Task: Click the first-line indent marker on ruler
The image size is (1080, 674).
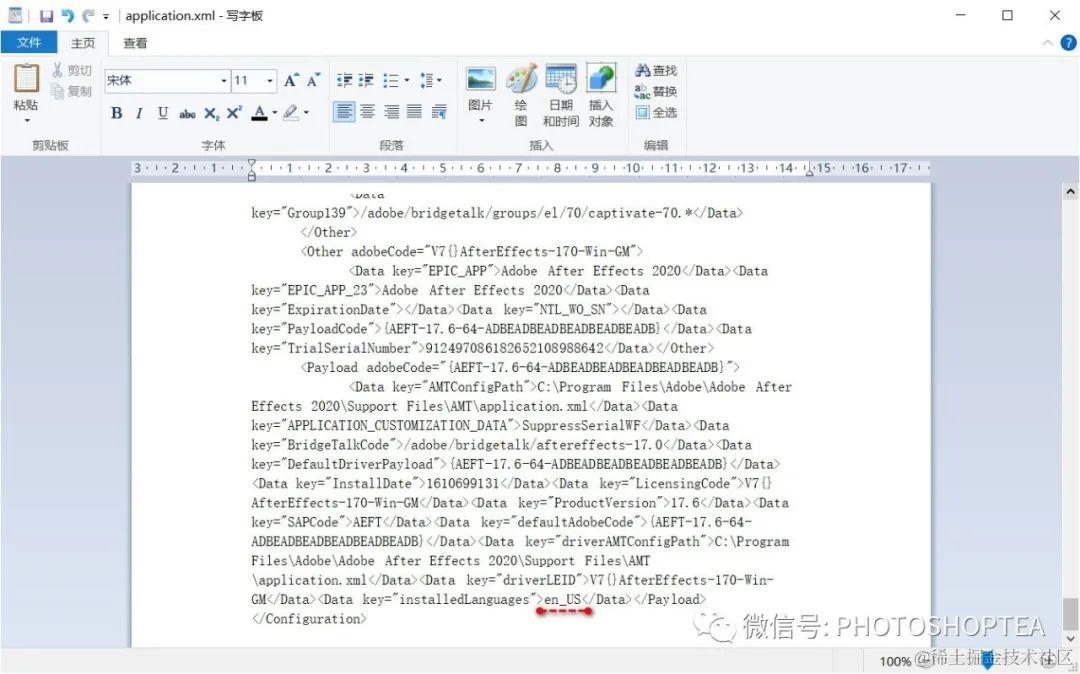Action: tap(251, 164)
